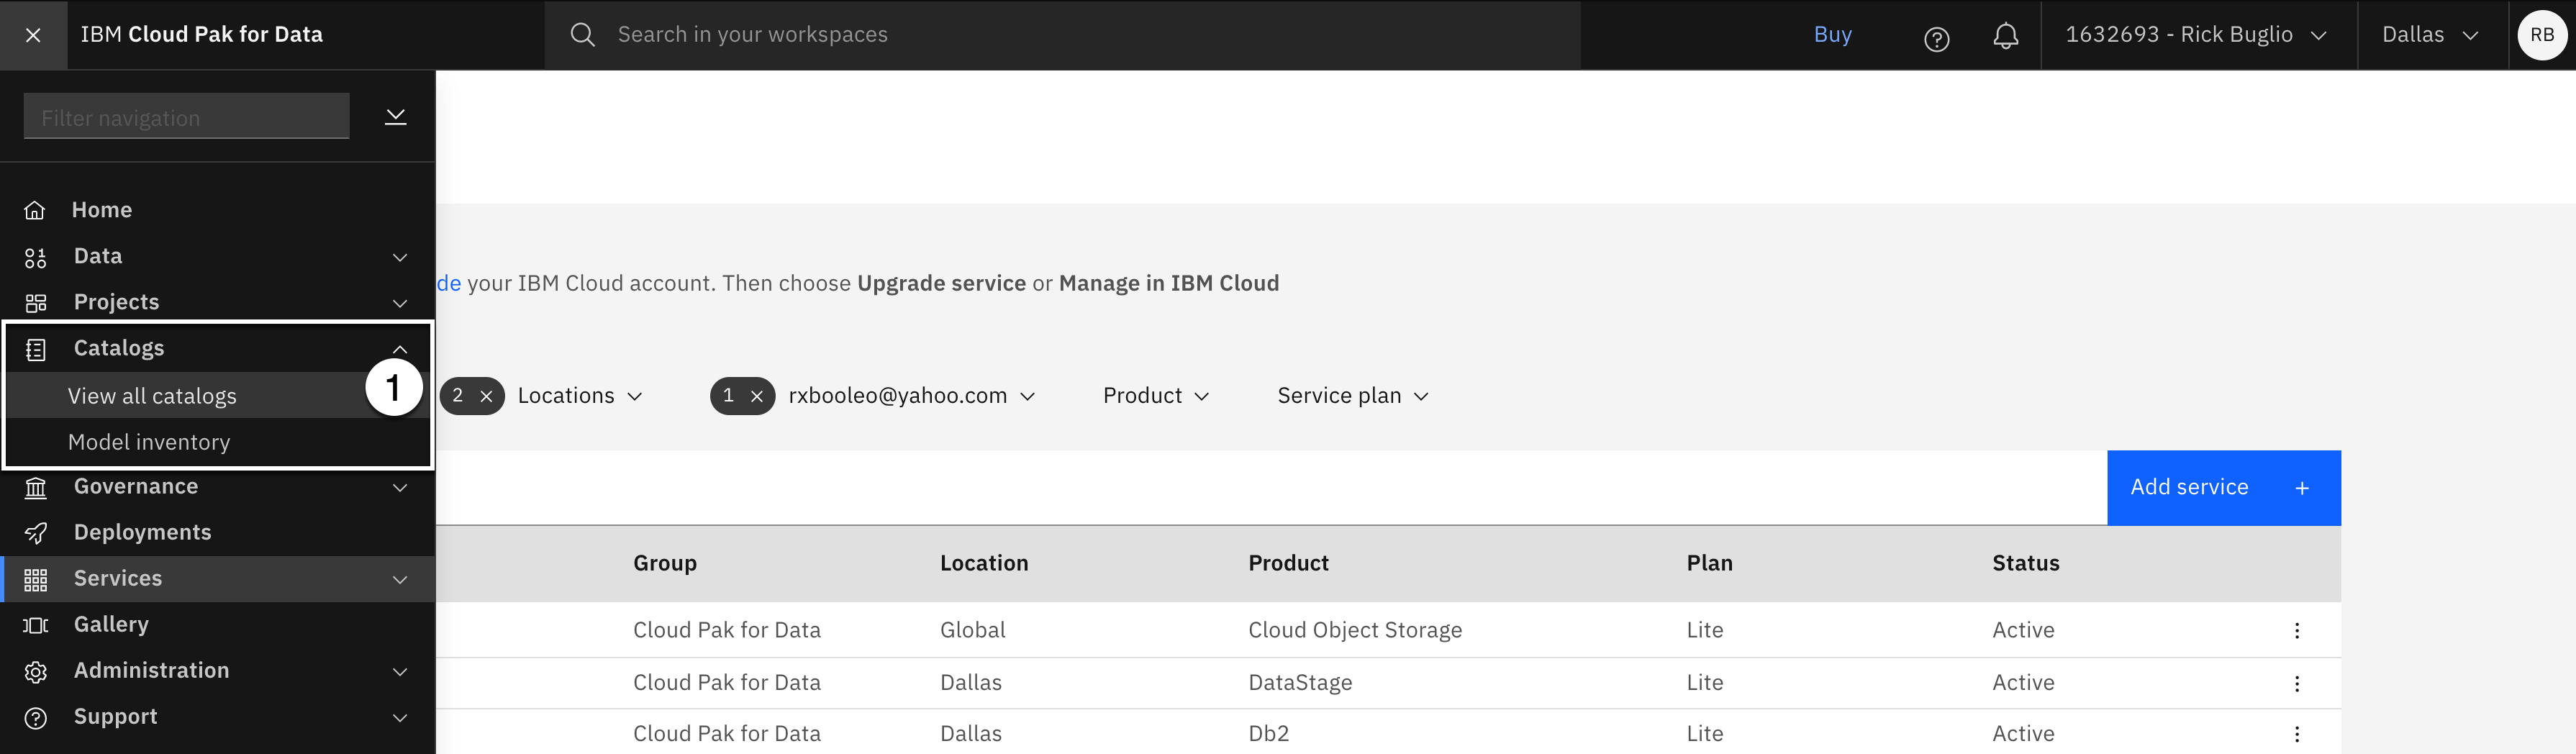
Task: Open the account 1632693 - Rick Buglio dropdown
Action: (x=2197, y=35)
